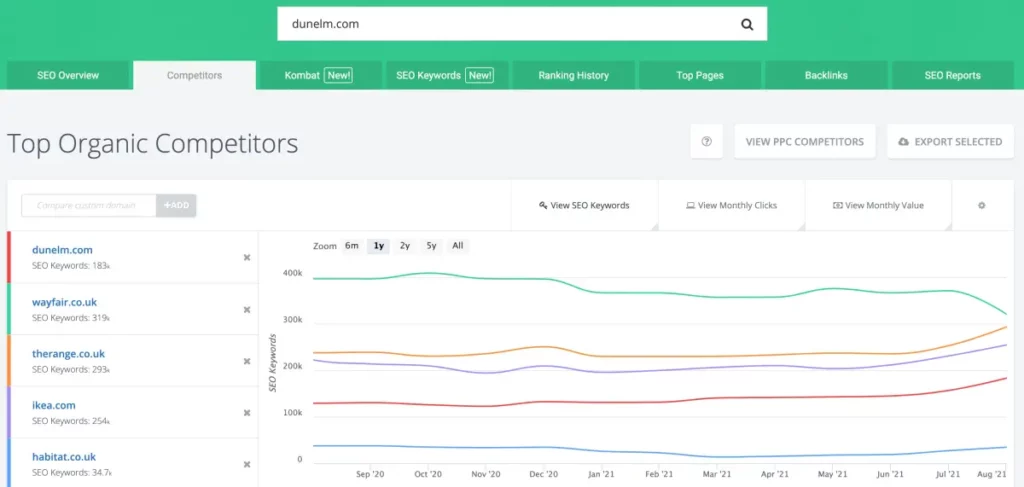Open the SEO Reports tab
Viewport: 1024px width, 487px height.
point(952,75)
